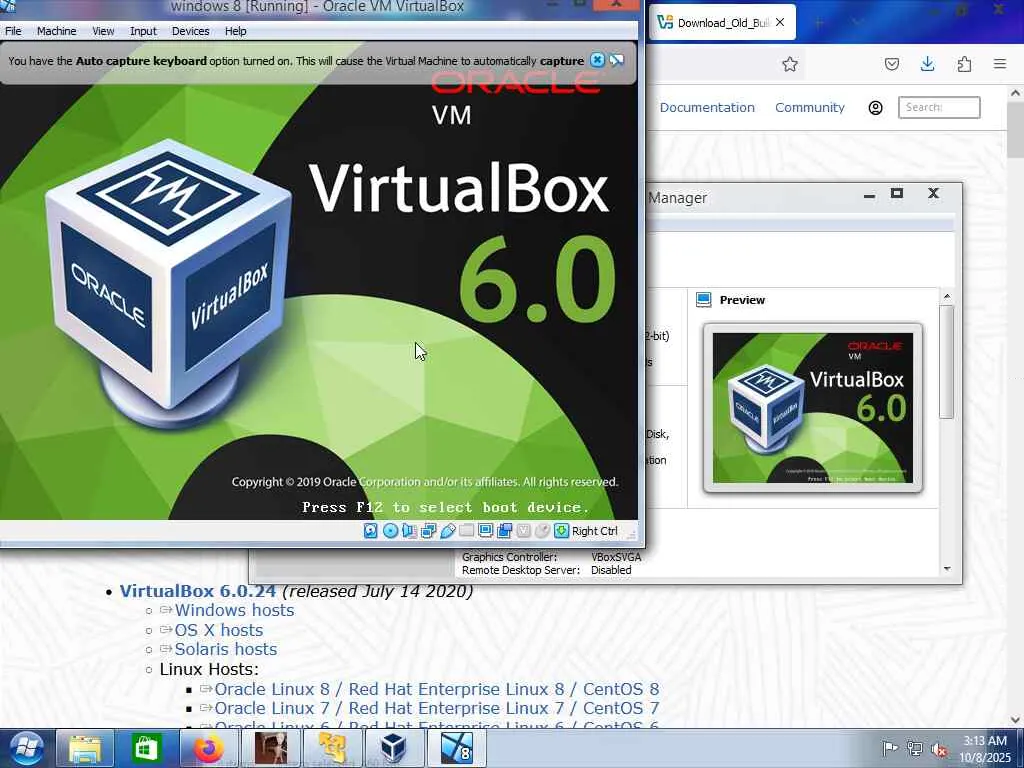The width and height of the screenshot is (1024, 768).
Task: Click the Action Center flag in system tray
Action: click(889, 749)
